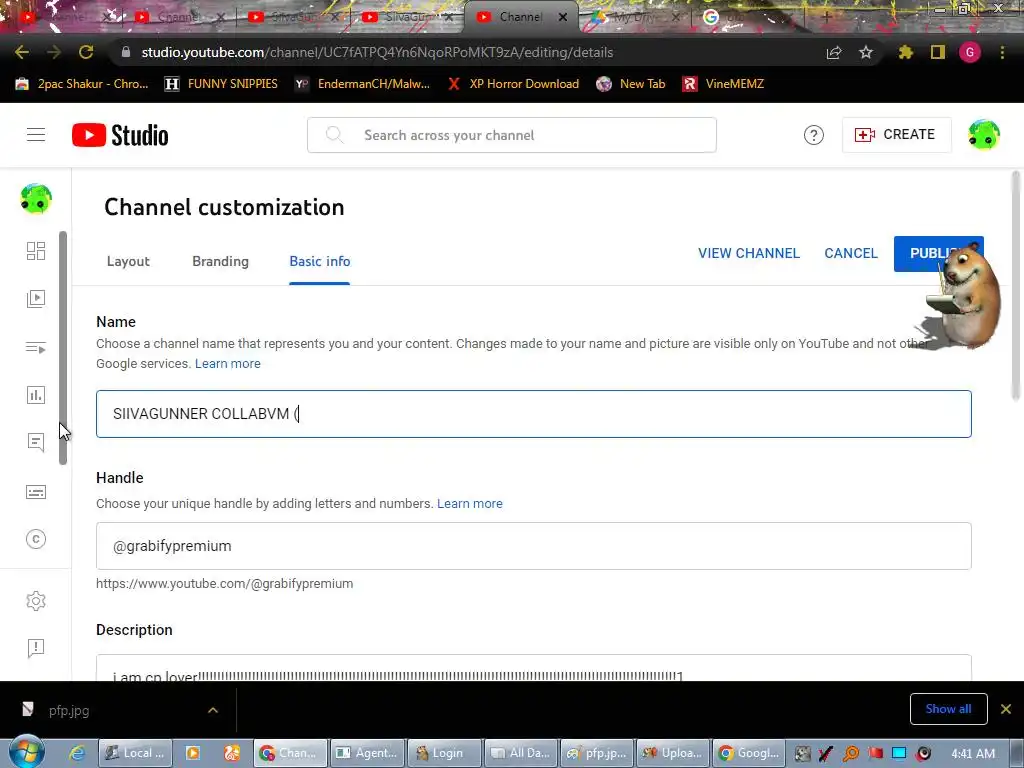Image resolution: width=1024 pixels, height=768 pixels.
Task: Open Dashboard from the sidebar
Action: point(36,251)
